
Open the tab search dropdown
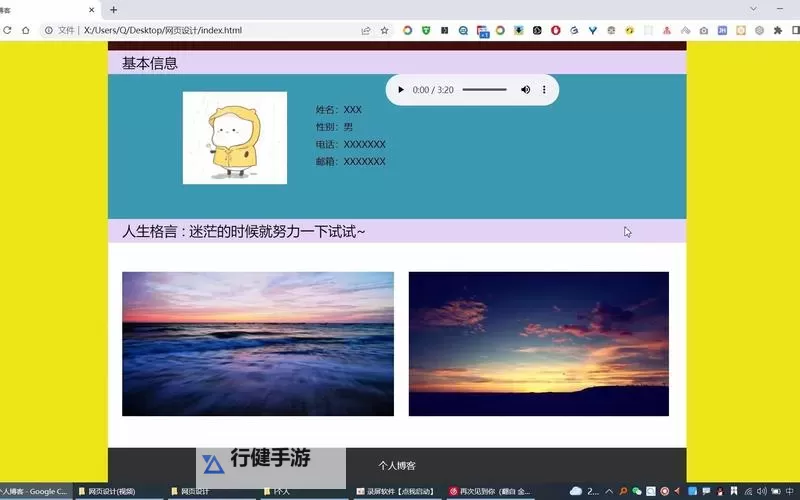point(753,9)
